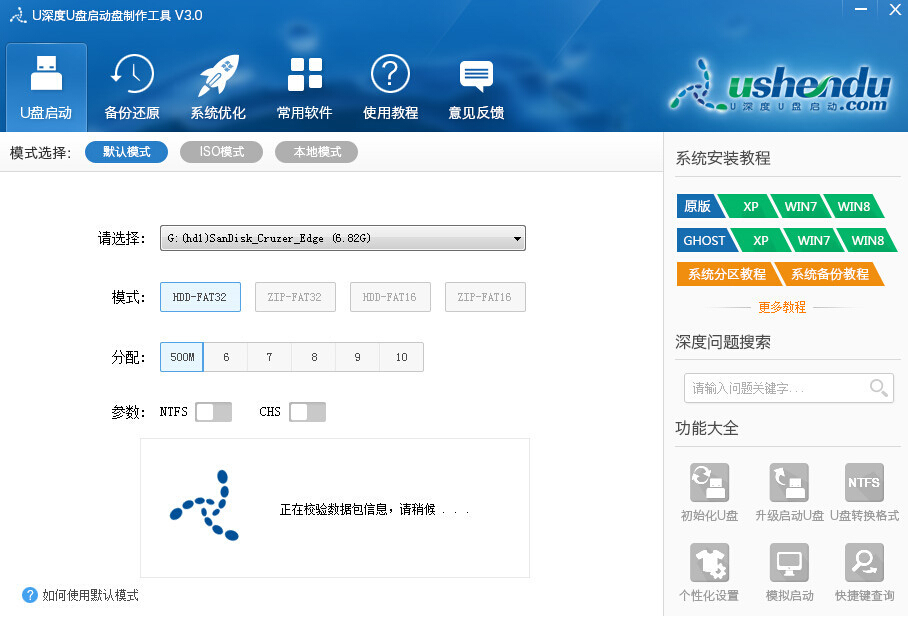The width and height of the screenshot is (908, 619).
Task: Select the 升级启动盘 upgrade icon
Action: click(x=789, y=482)
